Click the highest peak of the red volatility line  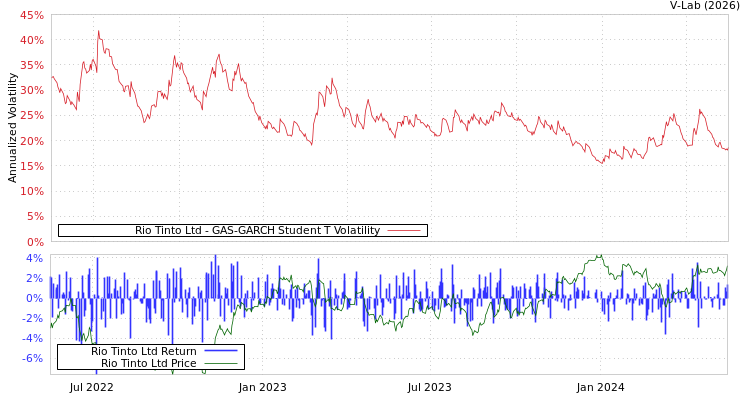coord(98,31)
